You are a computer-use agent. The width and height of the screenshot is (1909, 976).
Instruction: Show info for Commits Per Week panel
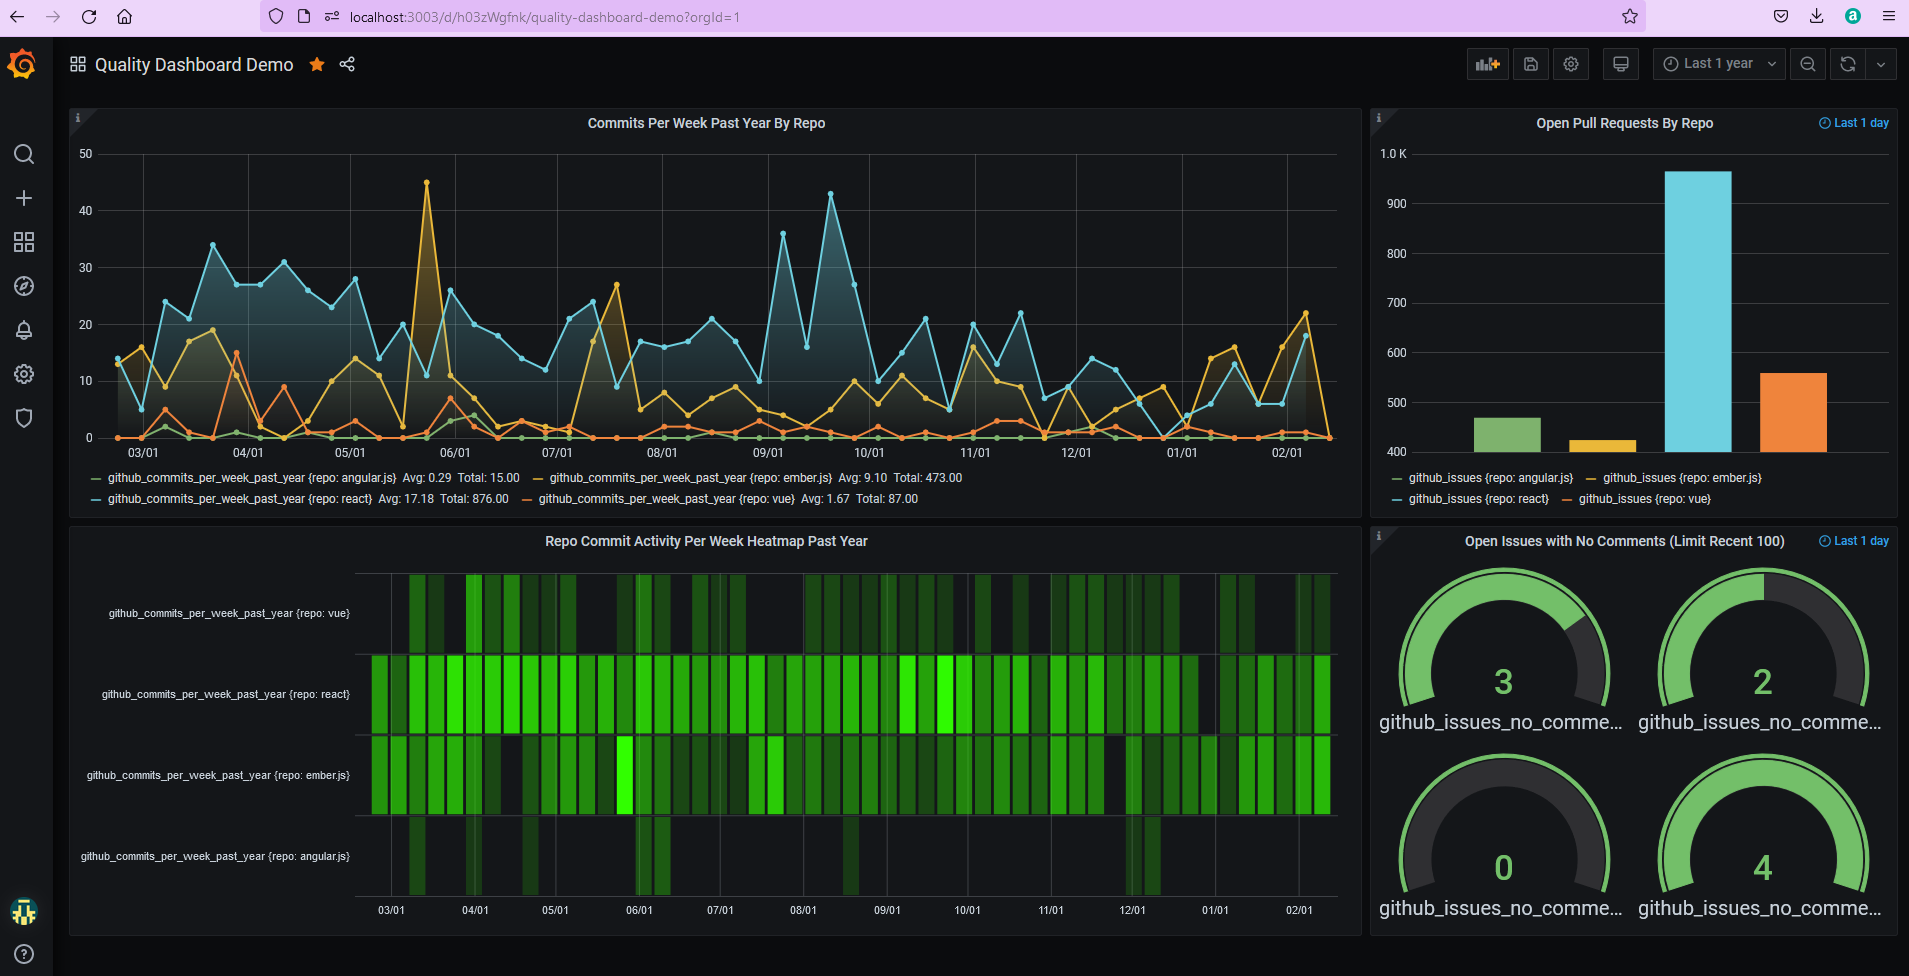[78, 118]
